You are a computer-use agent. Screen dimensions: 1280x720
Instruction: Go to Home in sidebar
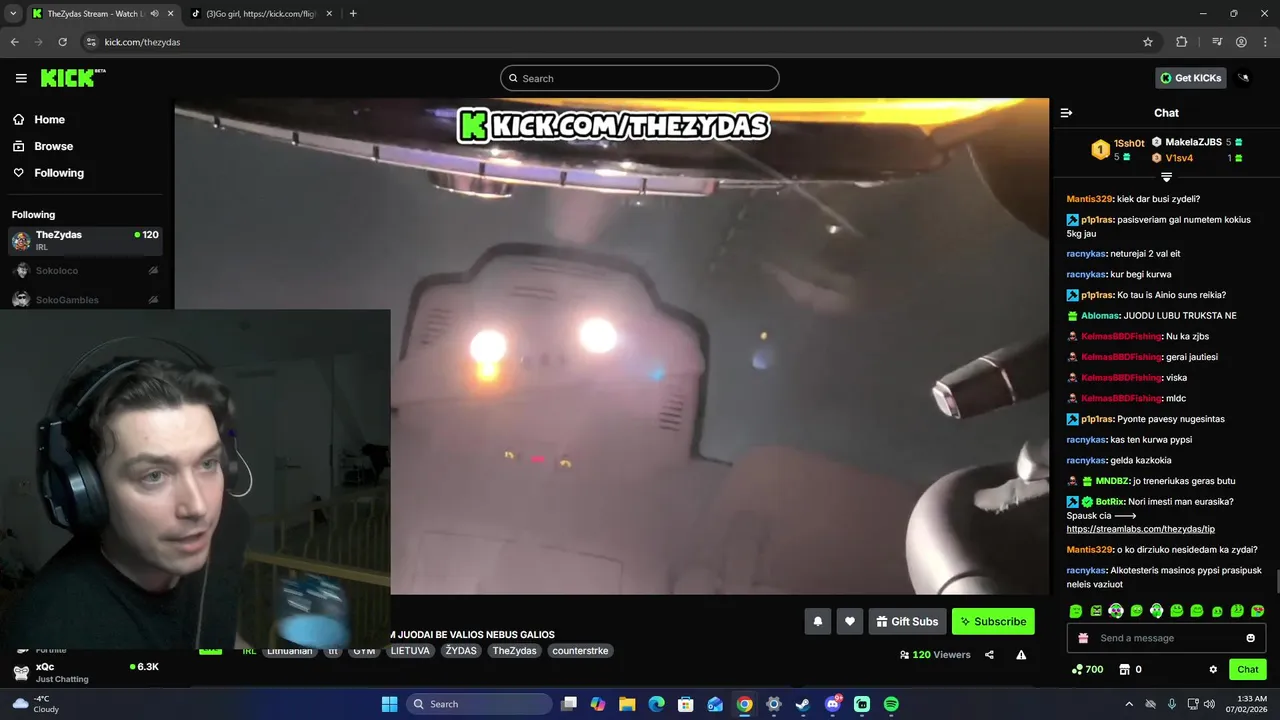pyautogui.click(x=49, y=119)
